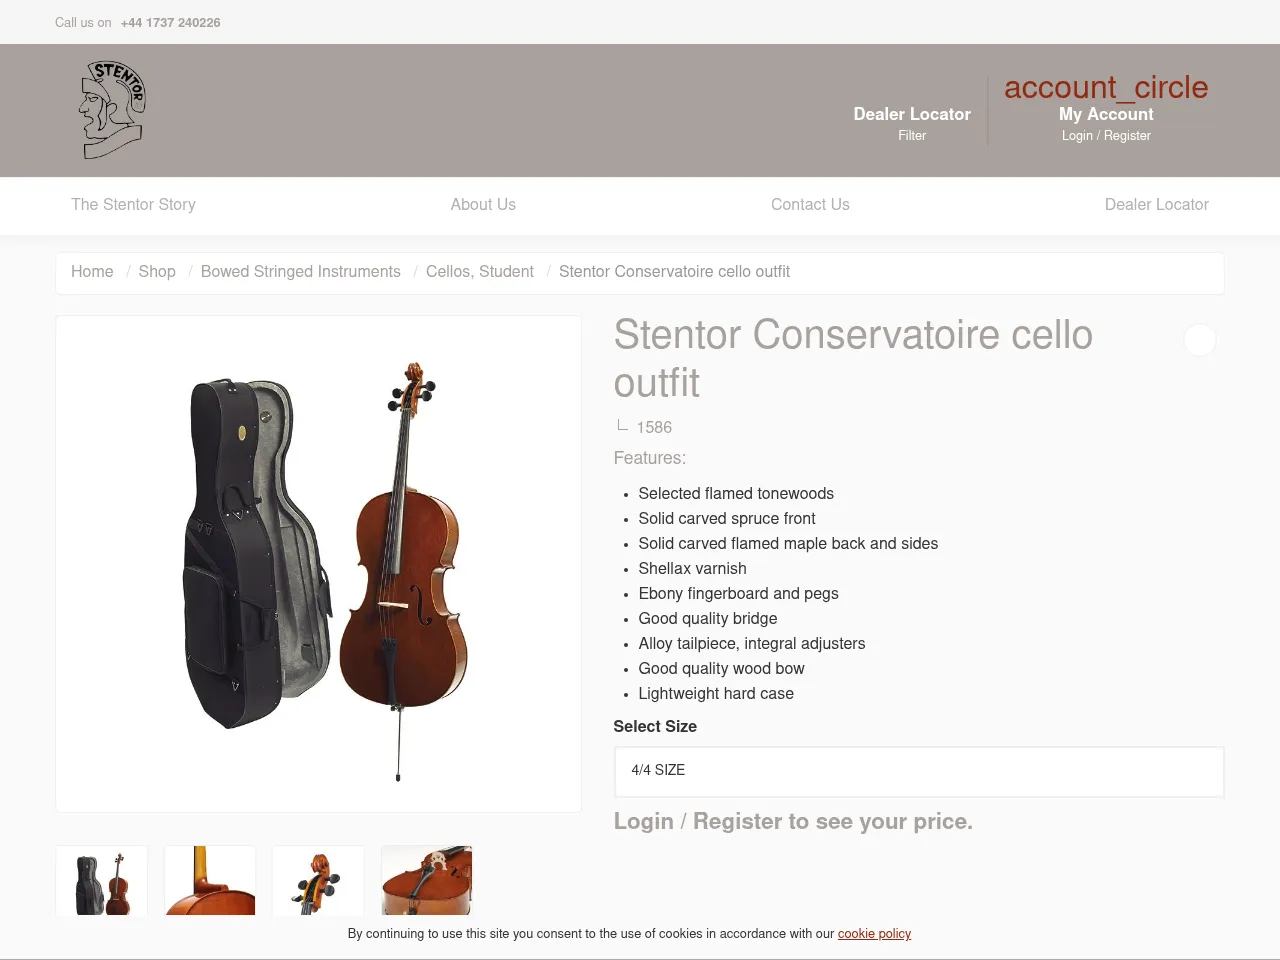The height and width of the screenshot is (960, 1280).
Task: Click the Stentor head logo icon
Action: pos(111,109)
